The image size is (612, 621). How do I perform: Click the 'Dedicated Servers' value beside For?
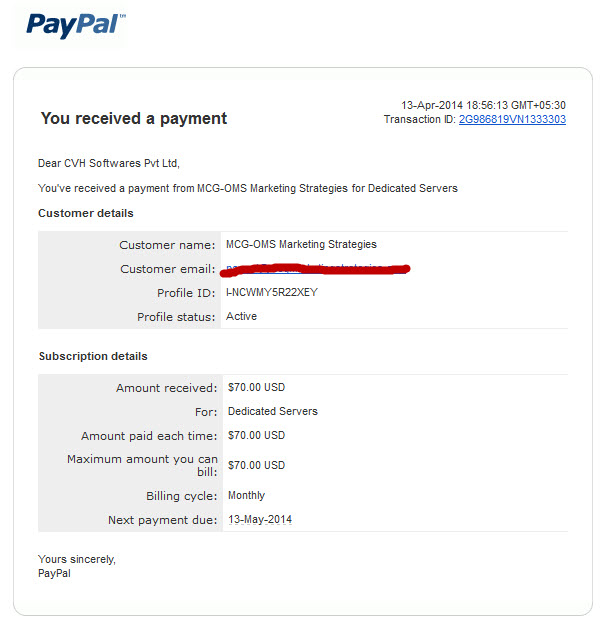coord(273,411)
